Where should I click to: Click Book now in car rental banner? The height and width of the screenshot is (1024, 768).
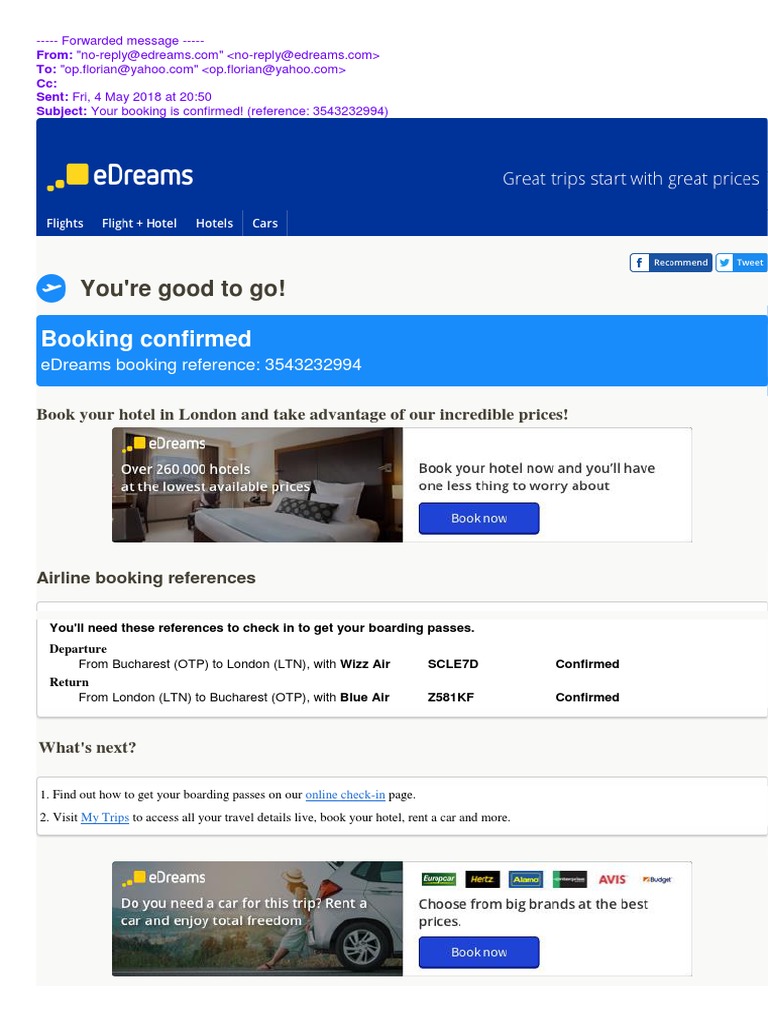[479, 952]
